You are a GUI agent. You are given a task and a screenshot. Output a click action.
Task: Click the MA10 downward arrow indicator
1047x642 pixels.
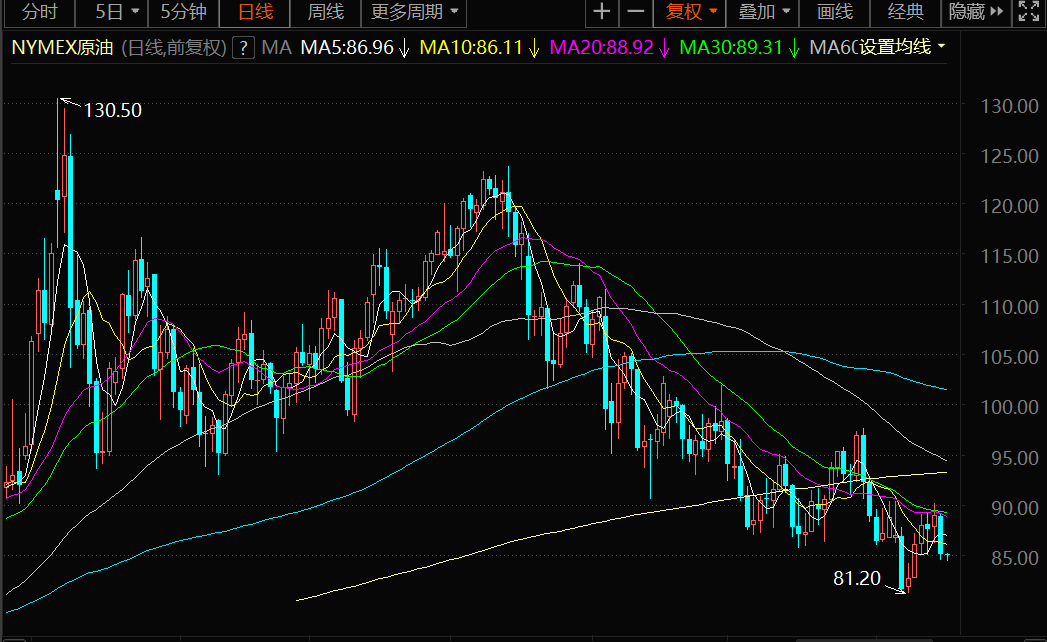pyautogui.click(x=534, y=48)
